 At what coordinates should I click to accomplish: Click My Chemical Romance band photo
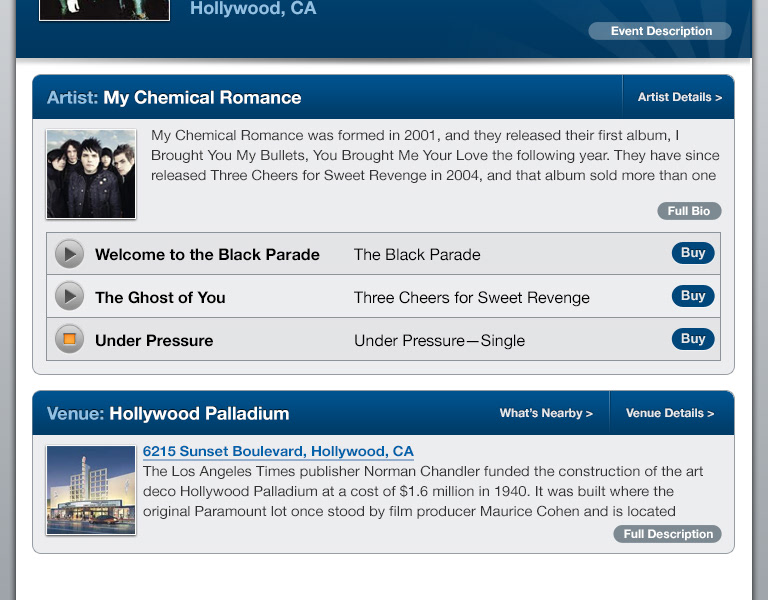click(x=91, y=174)
